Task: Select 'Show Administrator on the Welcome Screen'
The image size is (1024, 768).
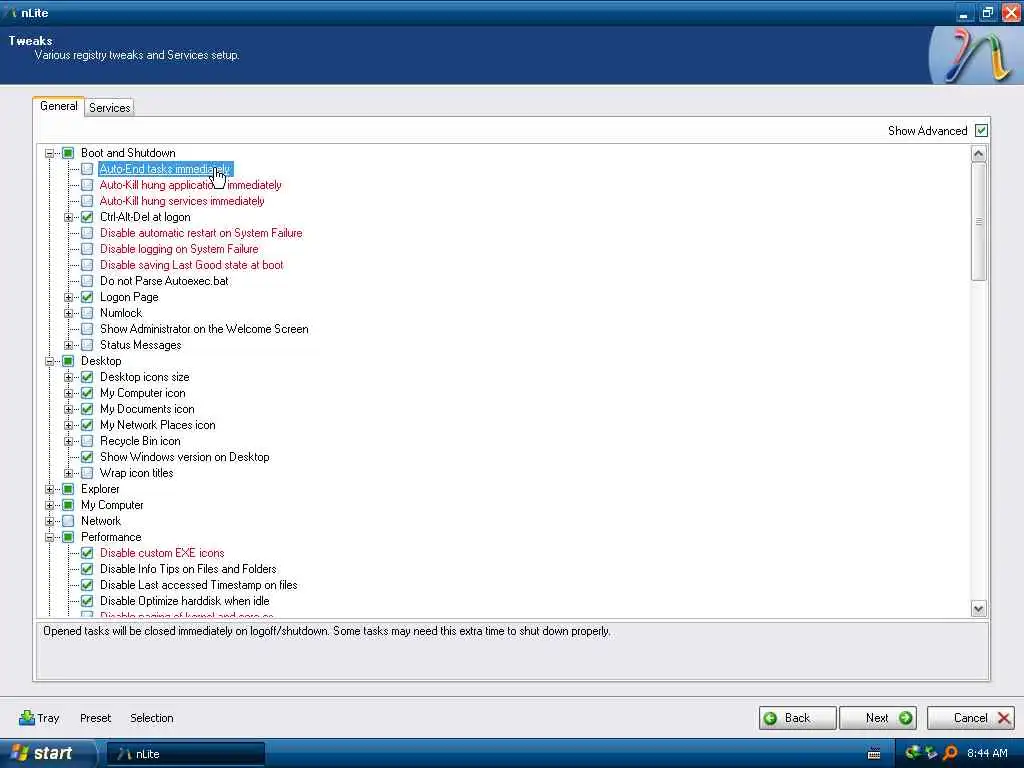Action: coord(204,329)
